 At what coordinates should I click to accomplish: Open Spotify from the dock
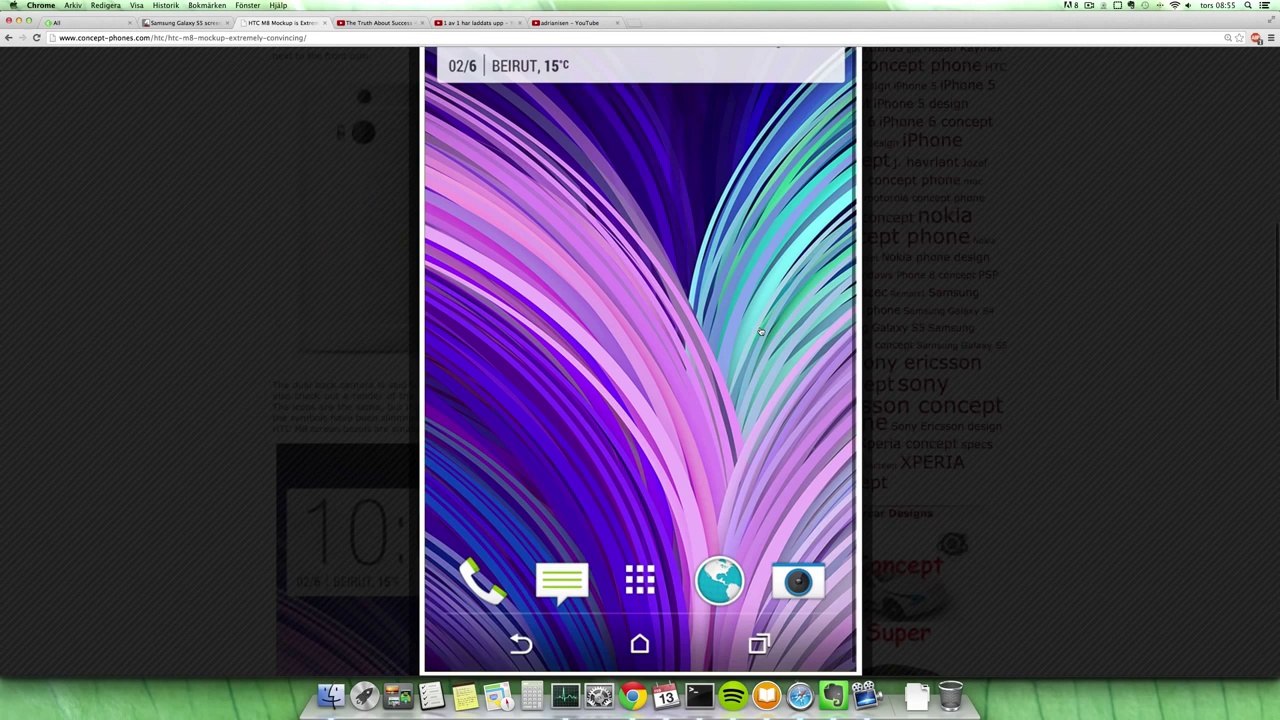pos(733,695)
